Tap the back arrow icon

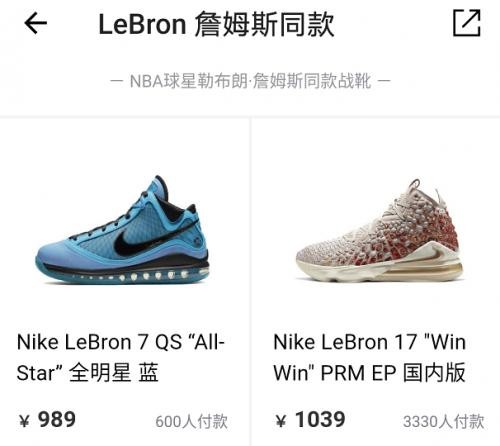pyautogui.click(x=35, y=23)
